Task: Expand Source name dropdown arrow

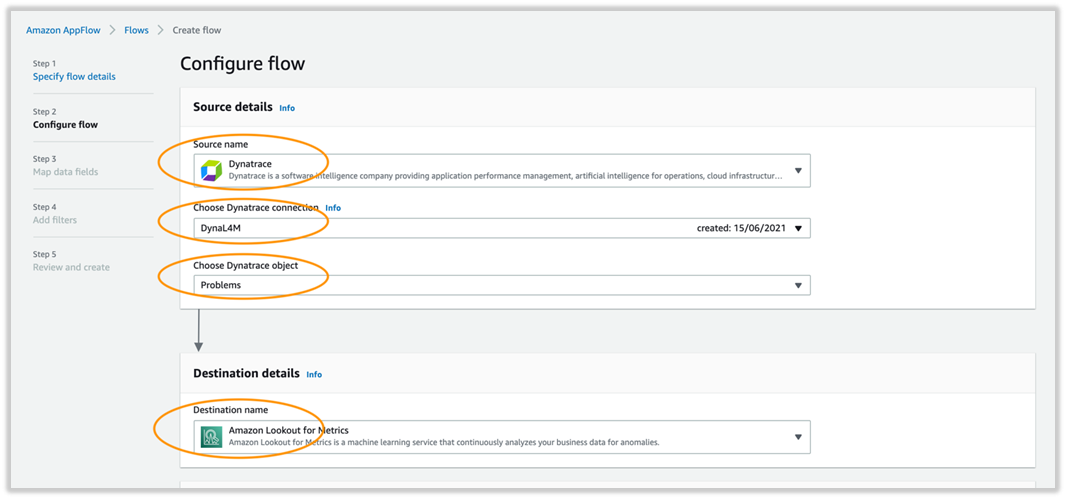Action: 798,171
